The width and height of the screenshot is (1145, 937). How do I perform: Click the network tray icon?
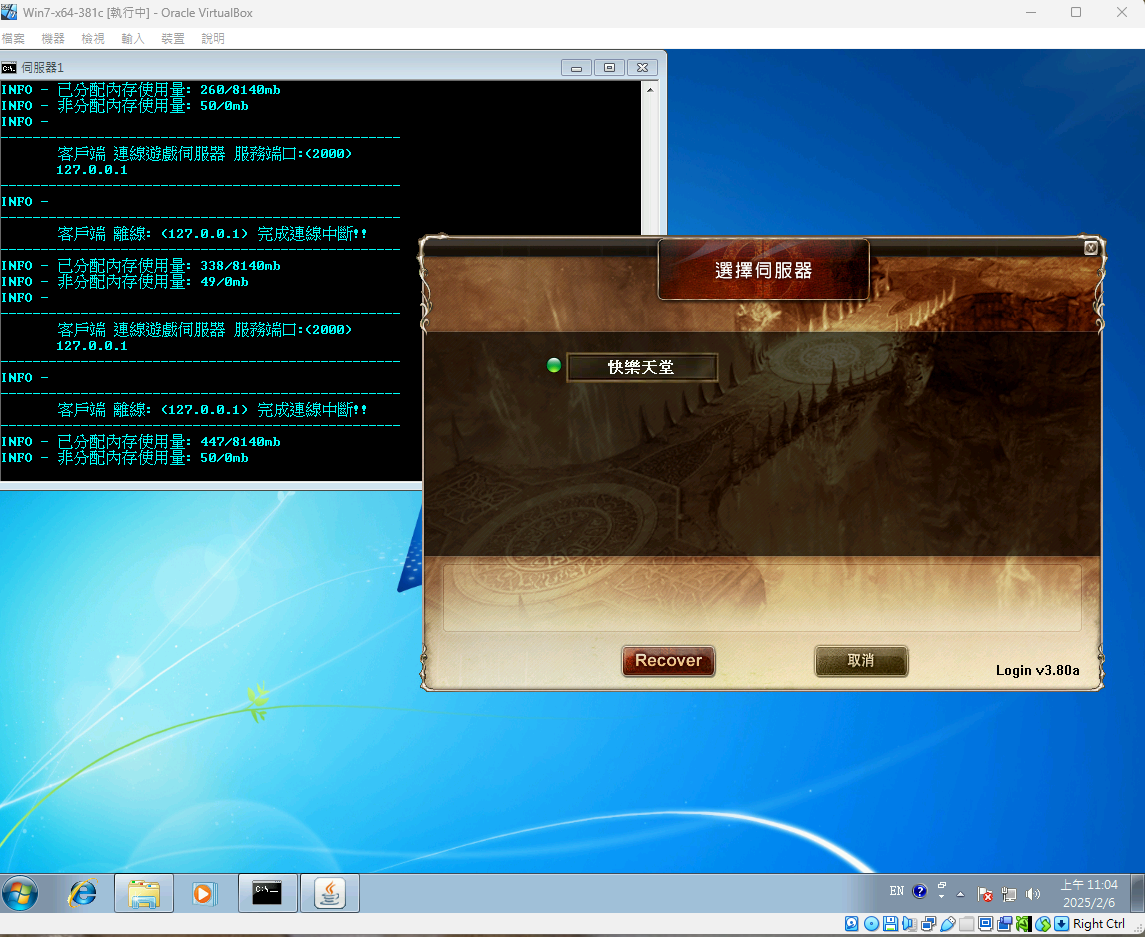(x=1009, y=894)
